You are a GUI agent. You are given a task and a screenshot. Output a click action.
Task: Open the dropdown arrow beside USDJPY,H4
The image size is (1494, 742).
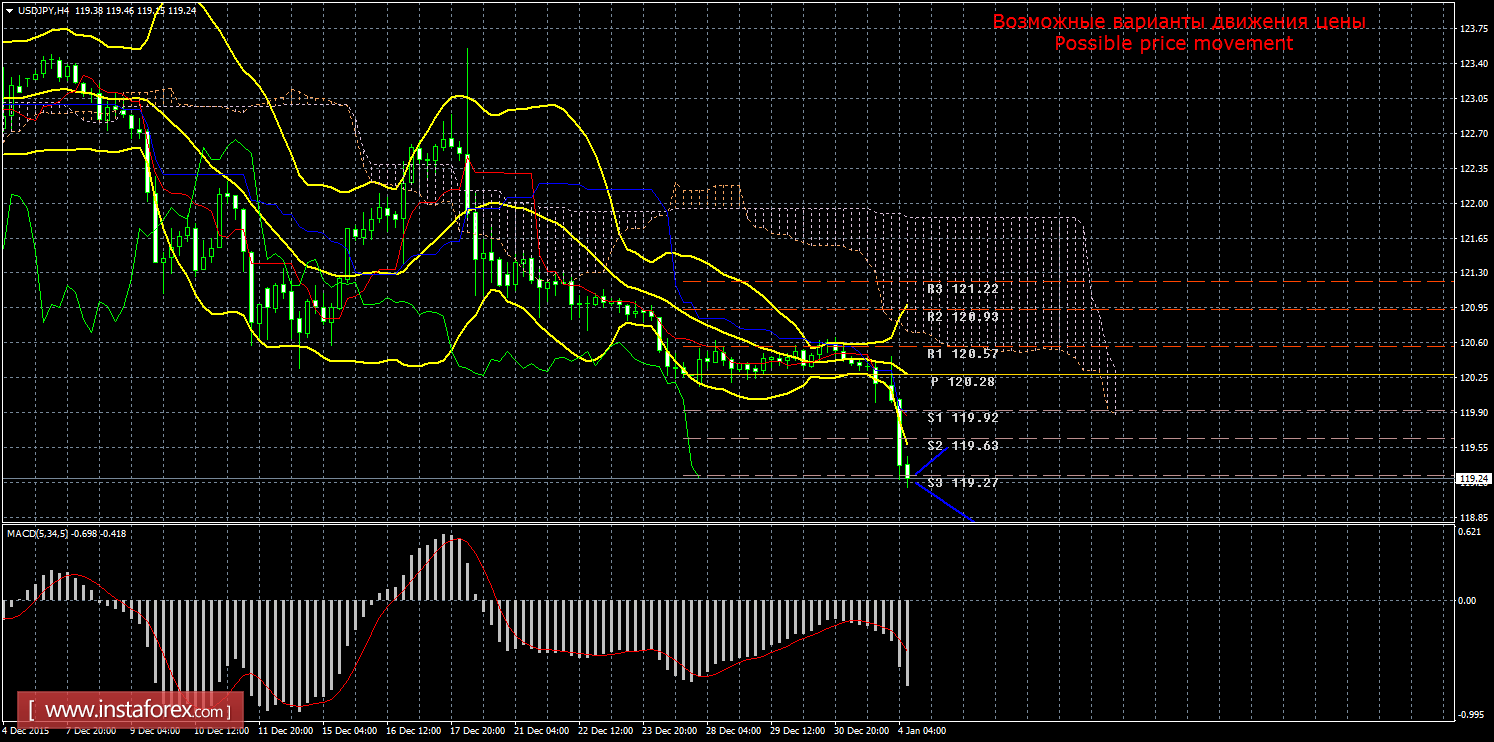click(8, 10)
